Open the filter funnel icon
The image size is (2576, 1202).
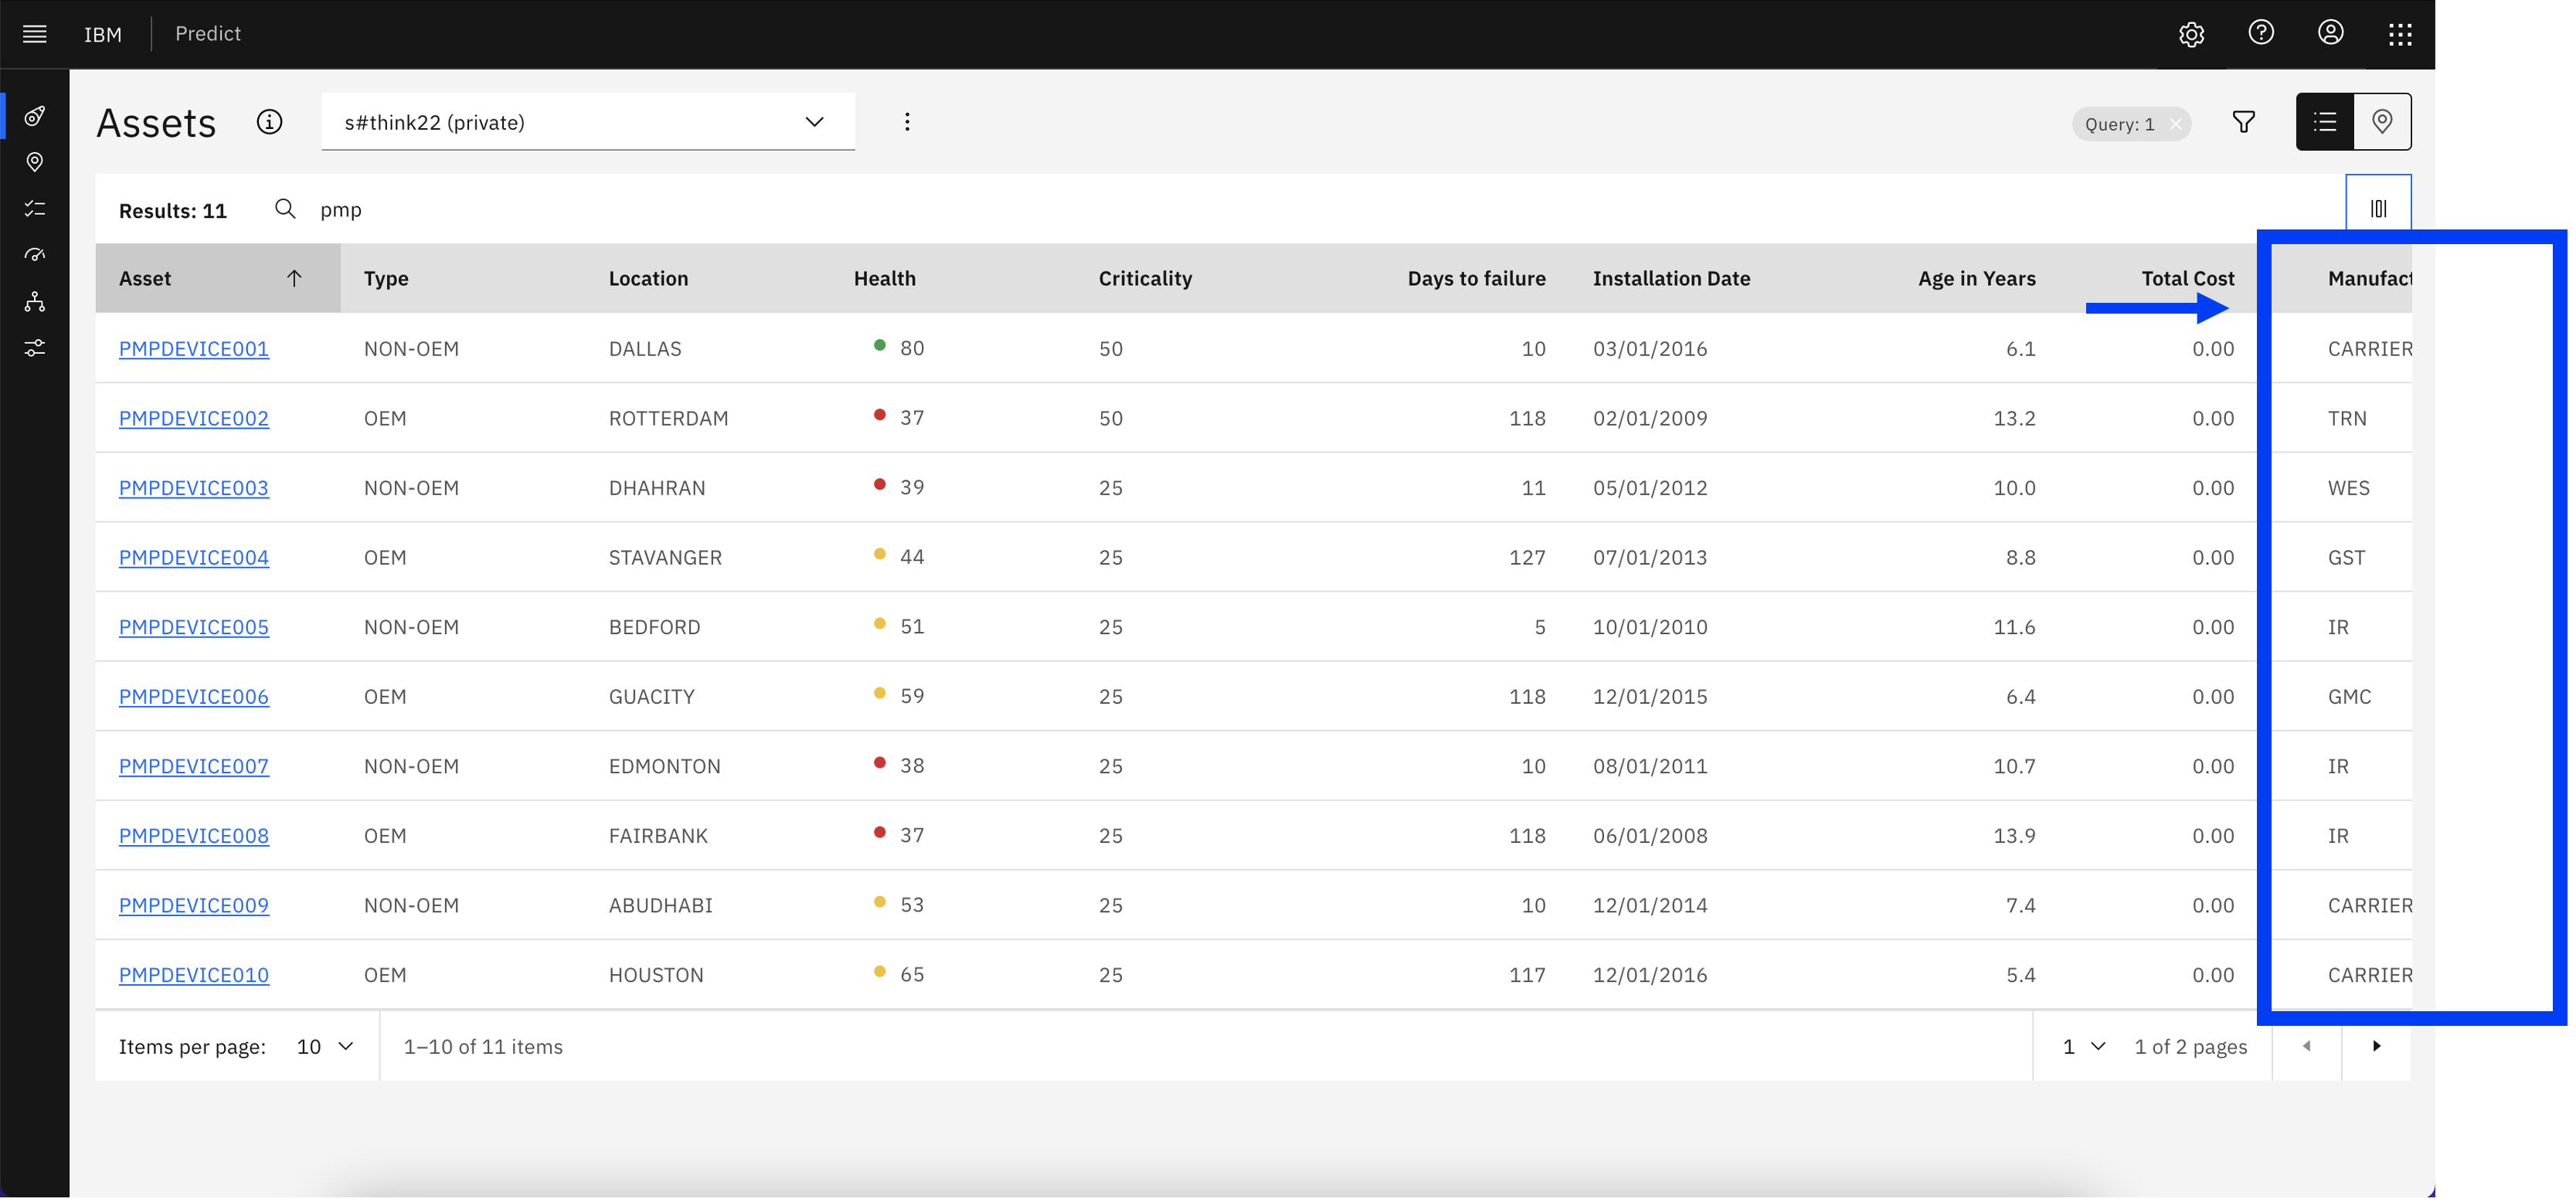(x=2244, y=122)
